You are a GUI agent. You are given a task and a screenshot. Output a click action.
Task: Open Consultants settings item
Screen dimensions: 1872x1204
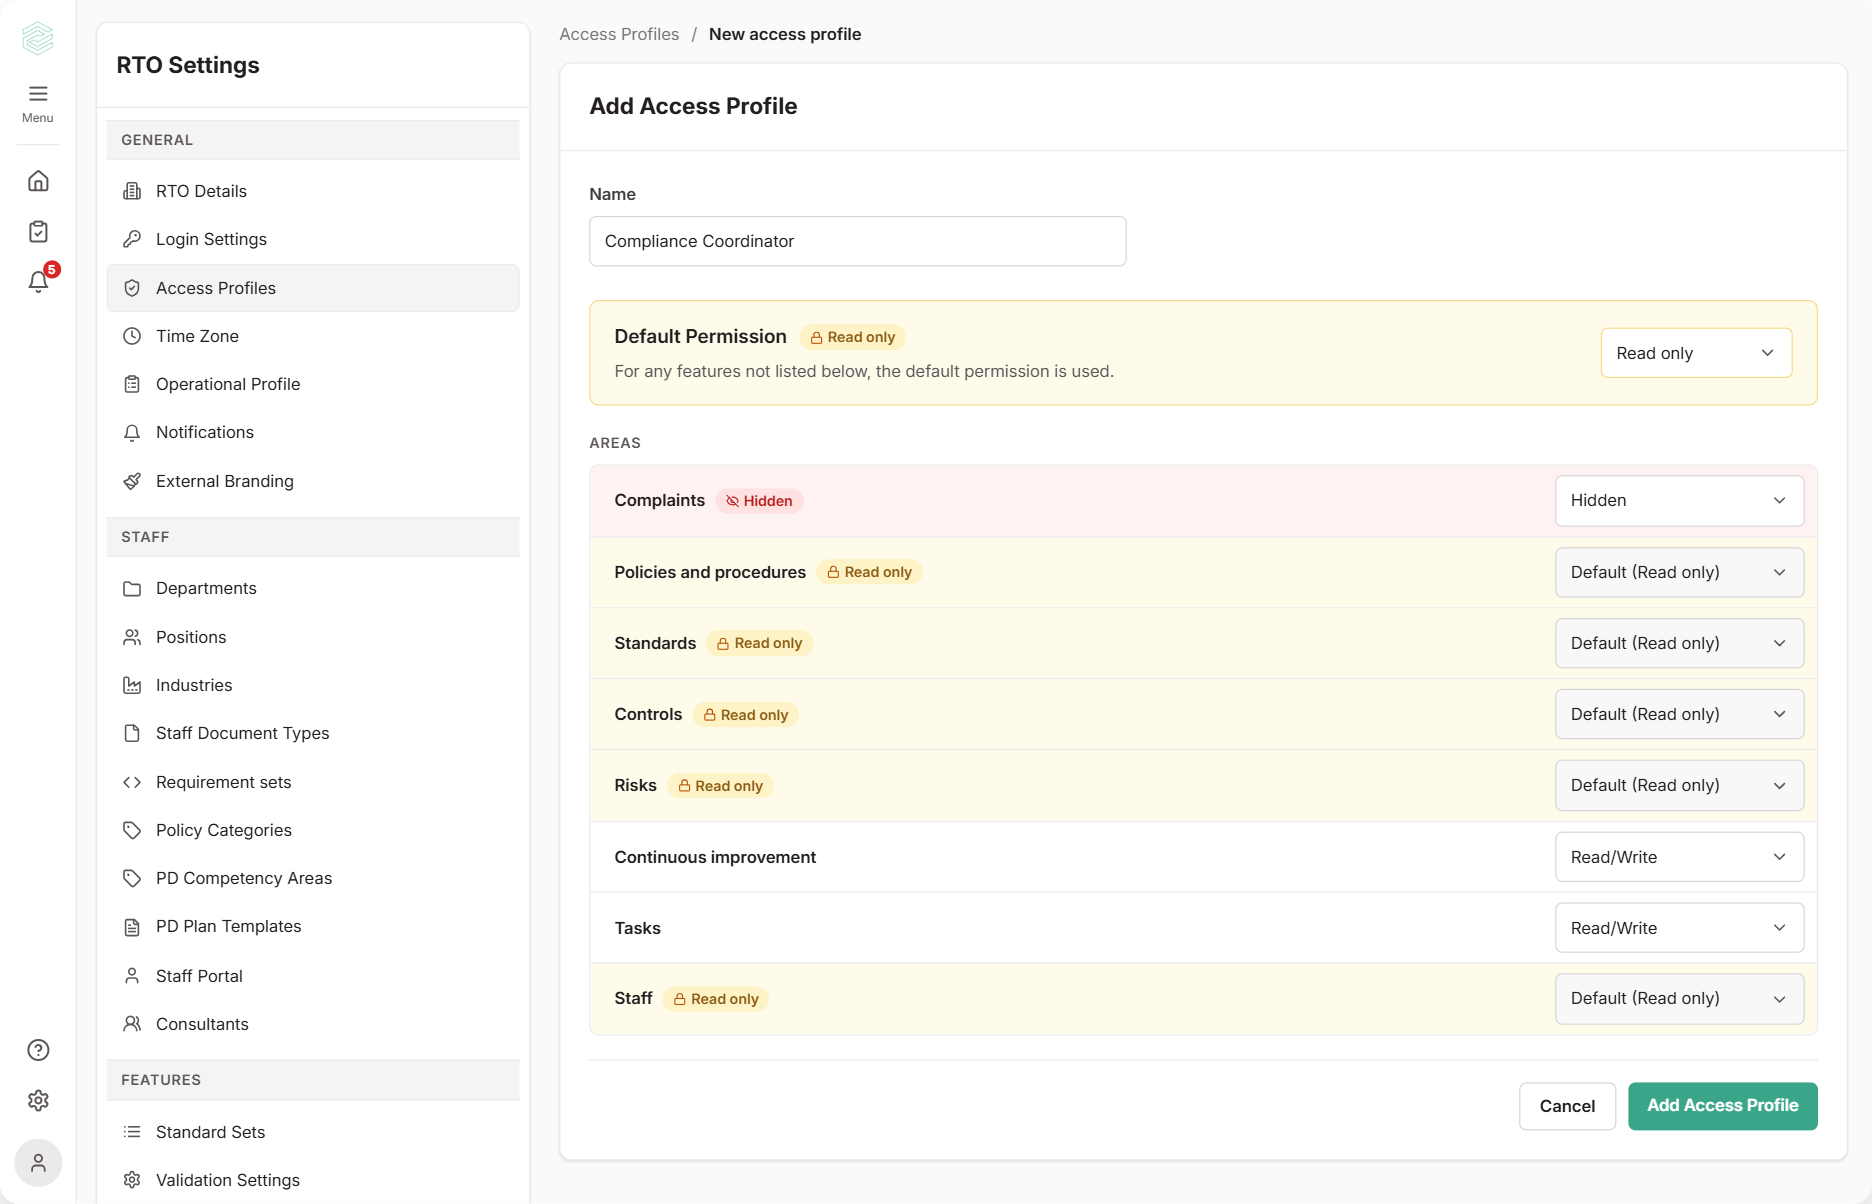click(x=313, y=1024)
